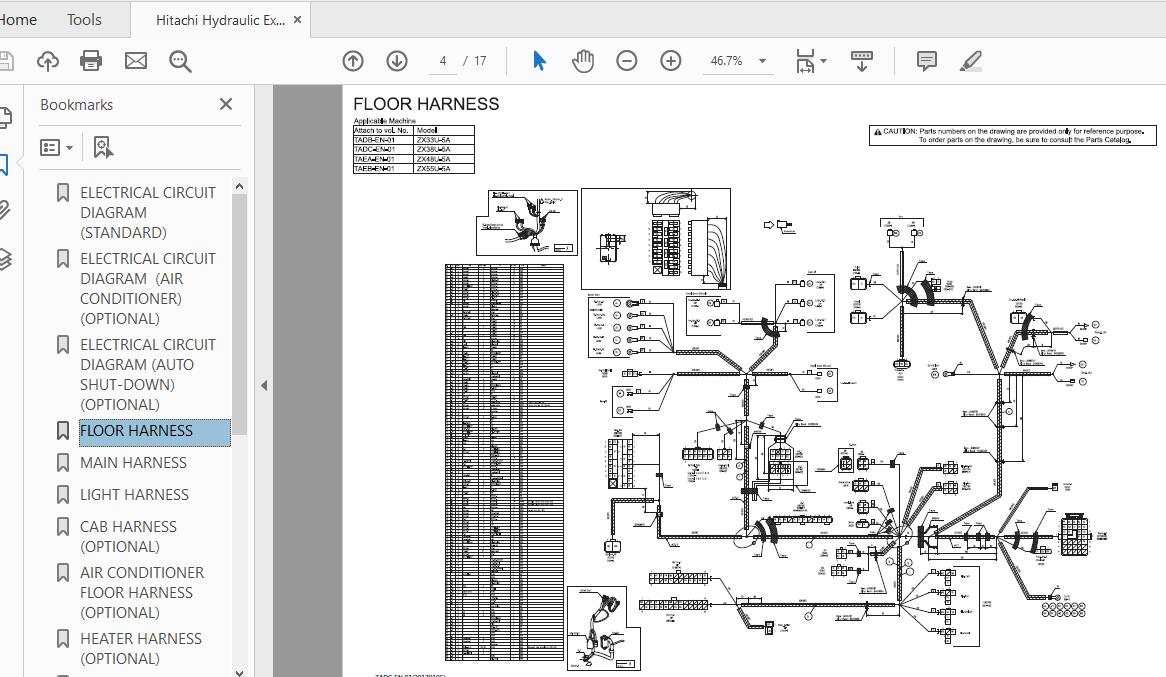Select the Hitachi Hydraulic Ex document tab
Viewport: 1166px width, 677px height.
click(x=220, y=20)
